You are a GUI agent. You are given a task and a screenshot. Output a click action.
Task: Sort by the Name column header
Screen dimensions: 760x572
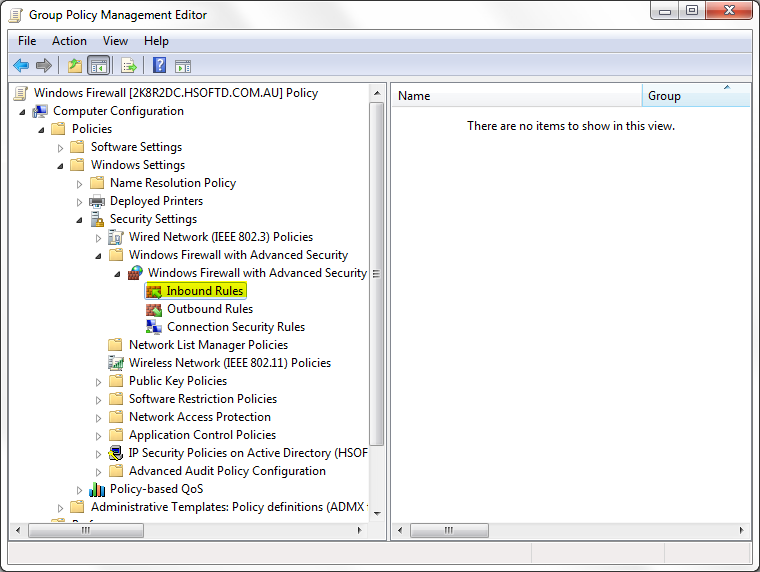516,95
